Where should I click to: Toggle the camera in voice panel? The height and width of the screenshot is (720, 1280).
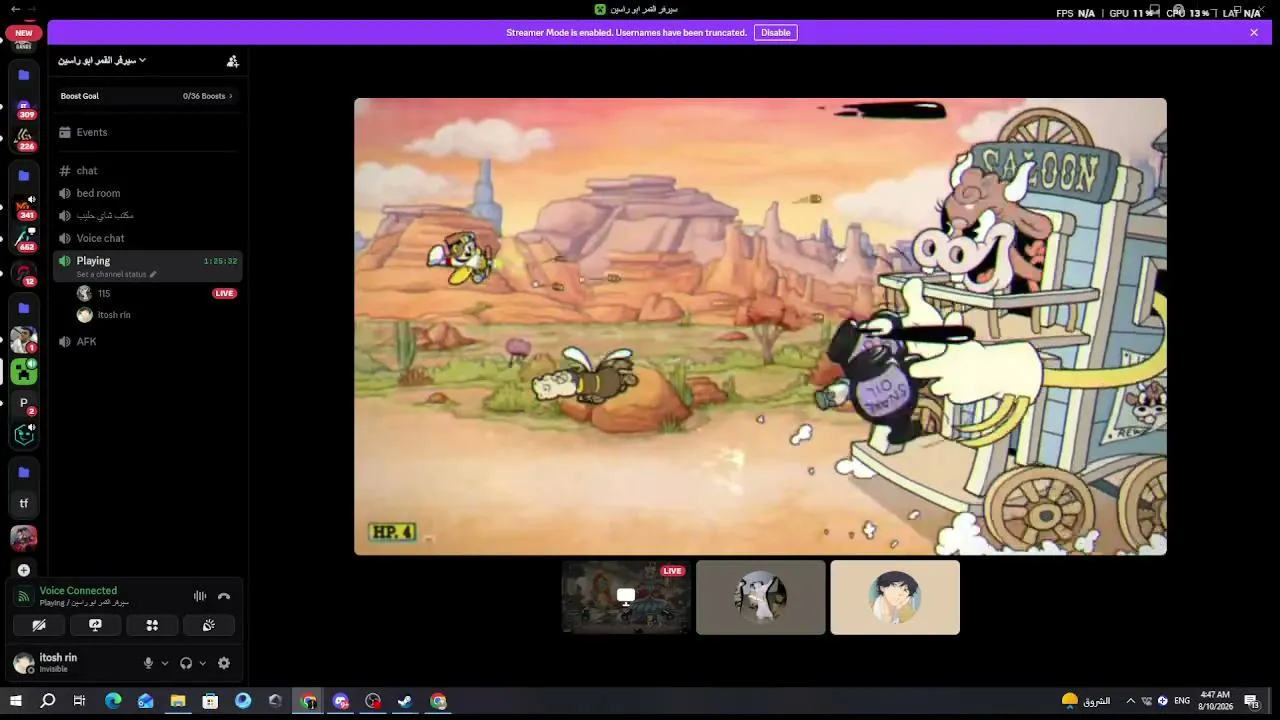click(x=39, y=625)
